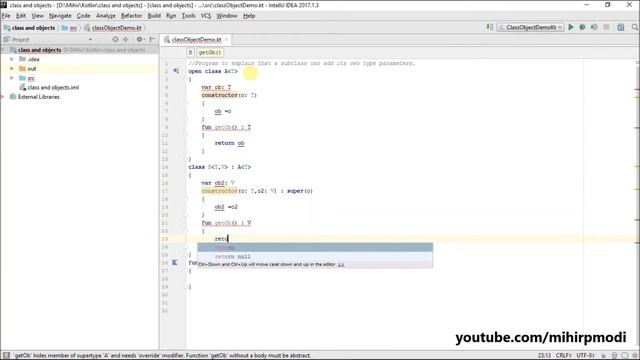
Task: Open the Window menu
Action: 227,16
